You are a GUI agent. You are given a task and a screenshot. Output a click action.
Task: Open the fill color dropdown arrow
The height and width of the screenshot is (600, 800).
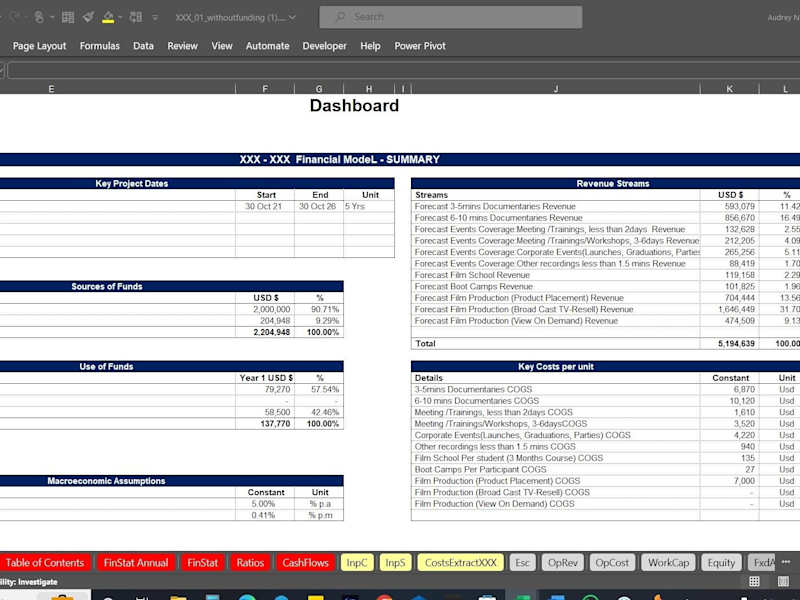120,17
